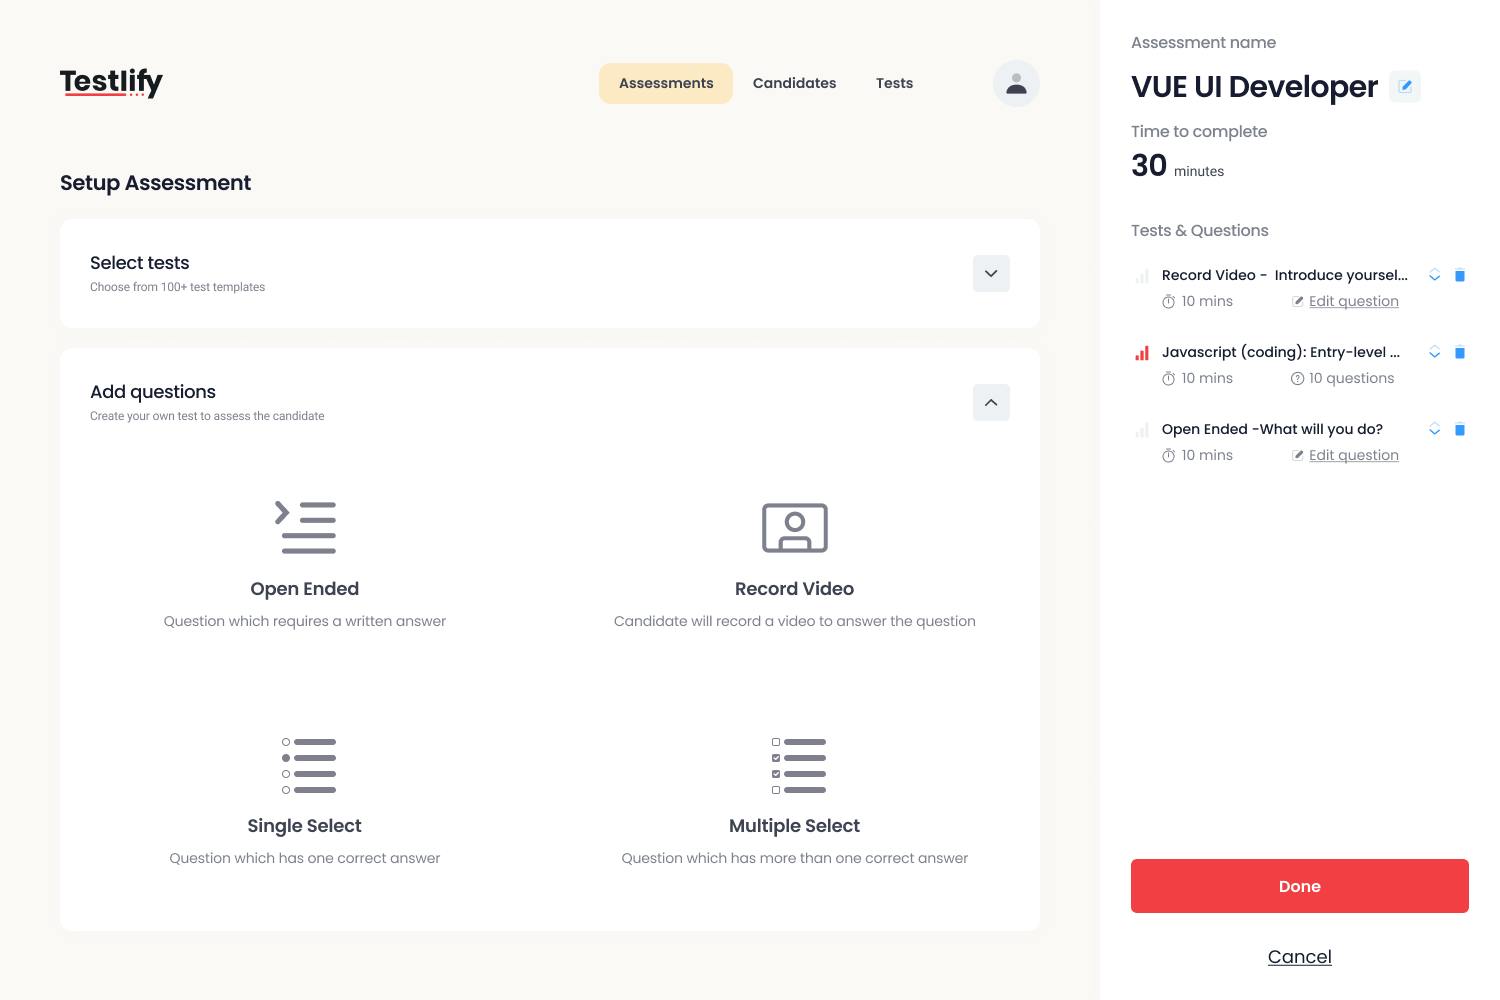This screenshot has height=1000, width=1500.
Task: Open the user profile avatar
Action: 1016,83
